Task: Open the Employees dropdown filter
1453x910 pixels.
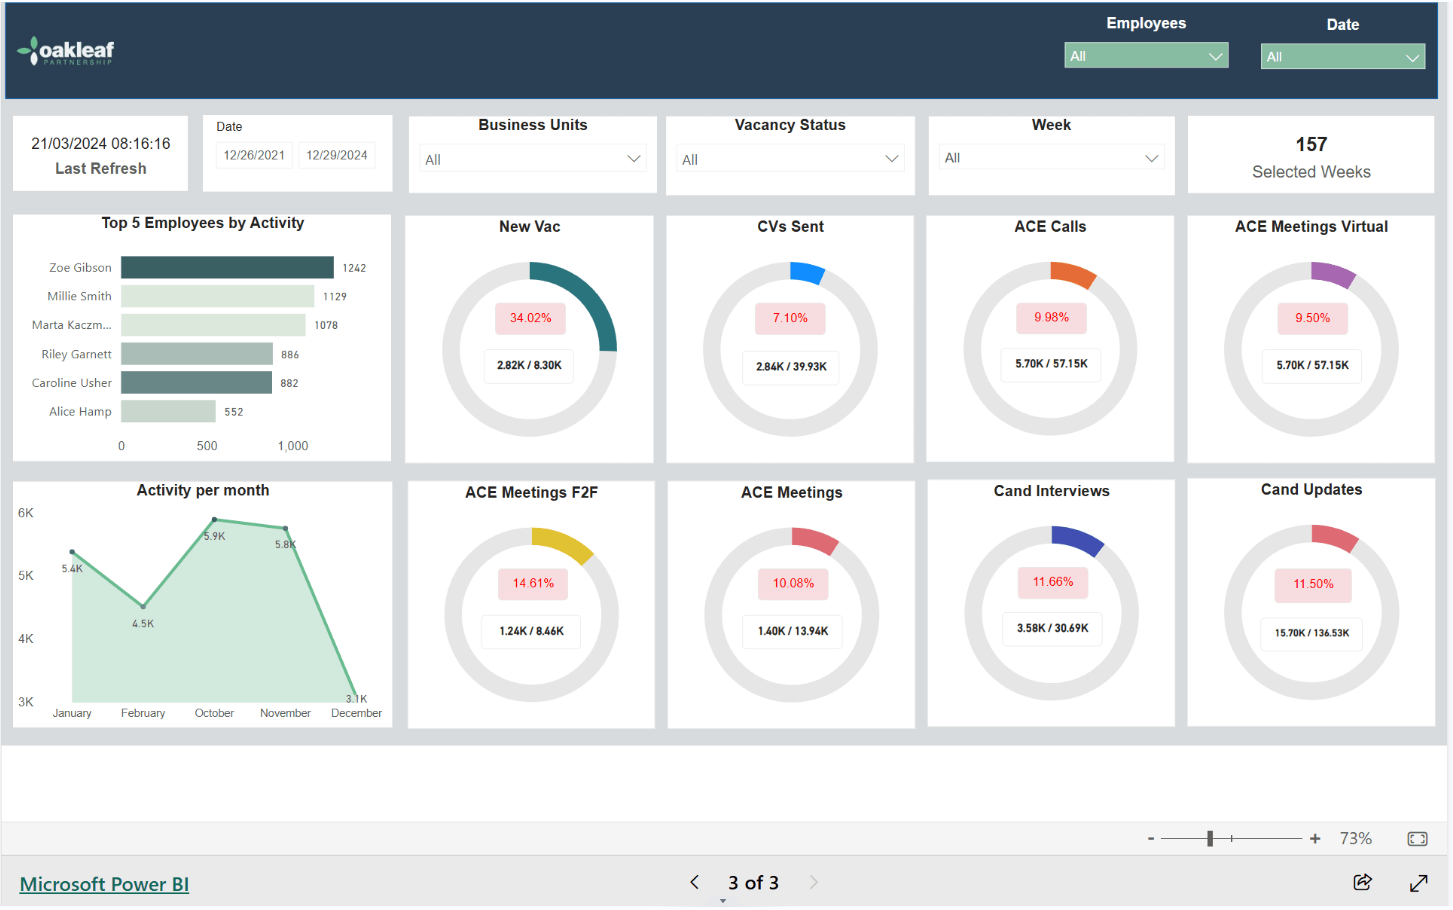Action: [x=1145, y=56]
